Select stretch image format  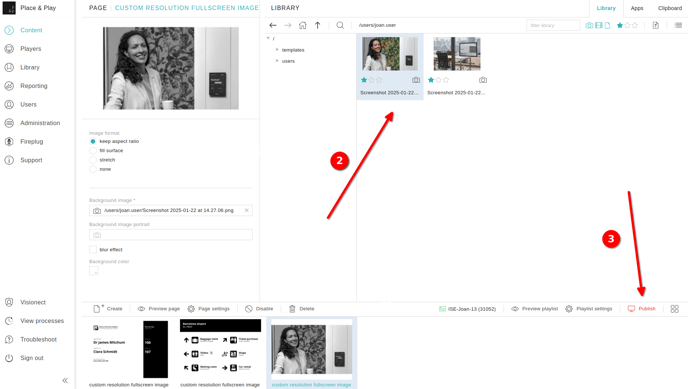93,160
